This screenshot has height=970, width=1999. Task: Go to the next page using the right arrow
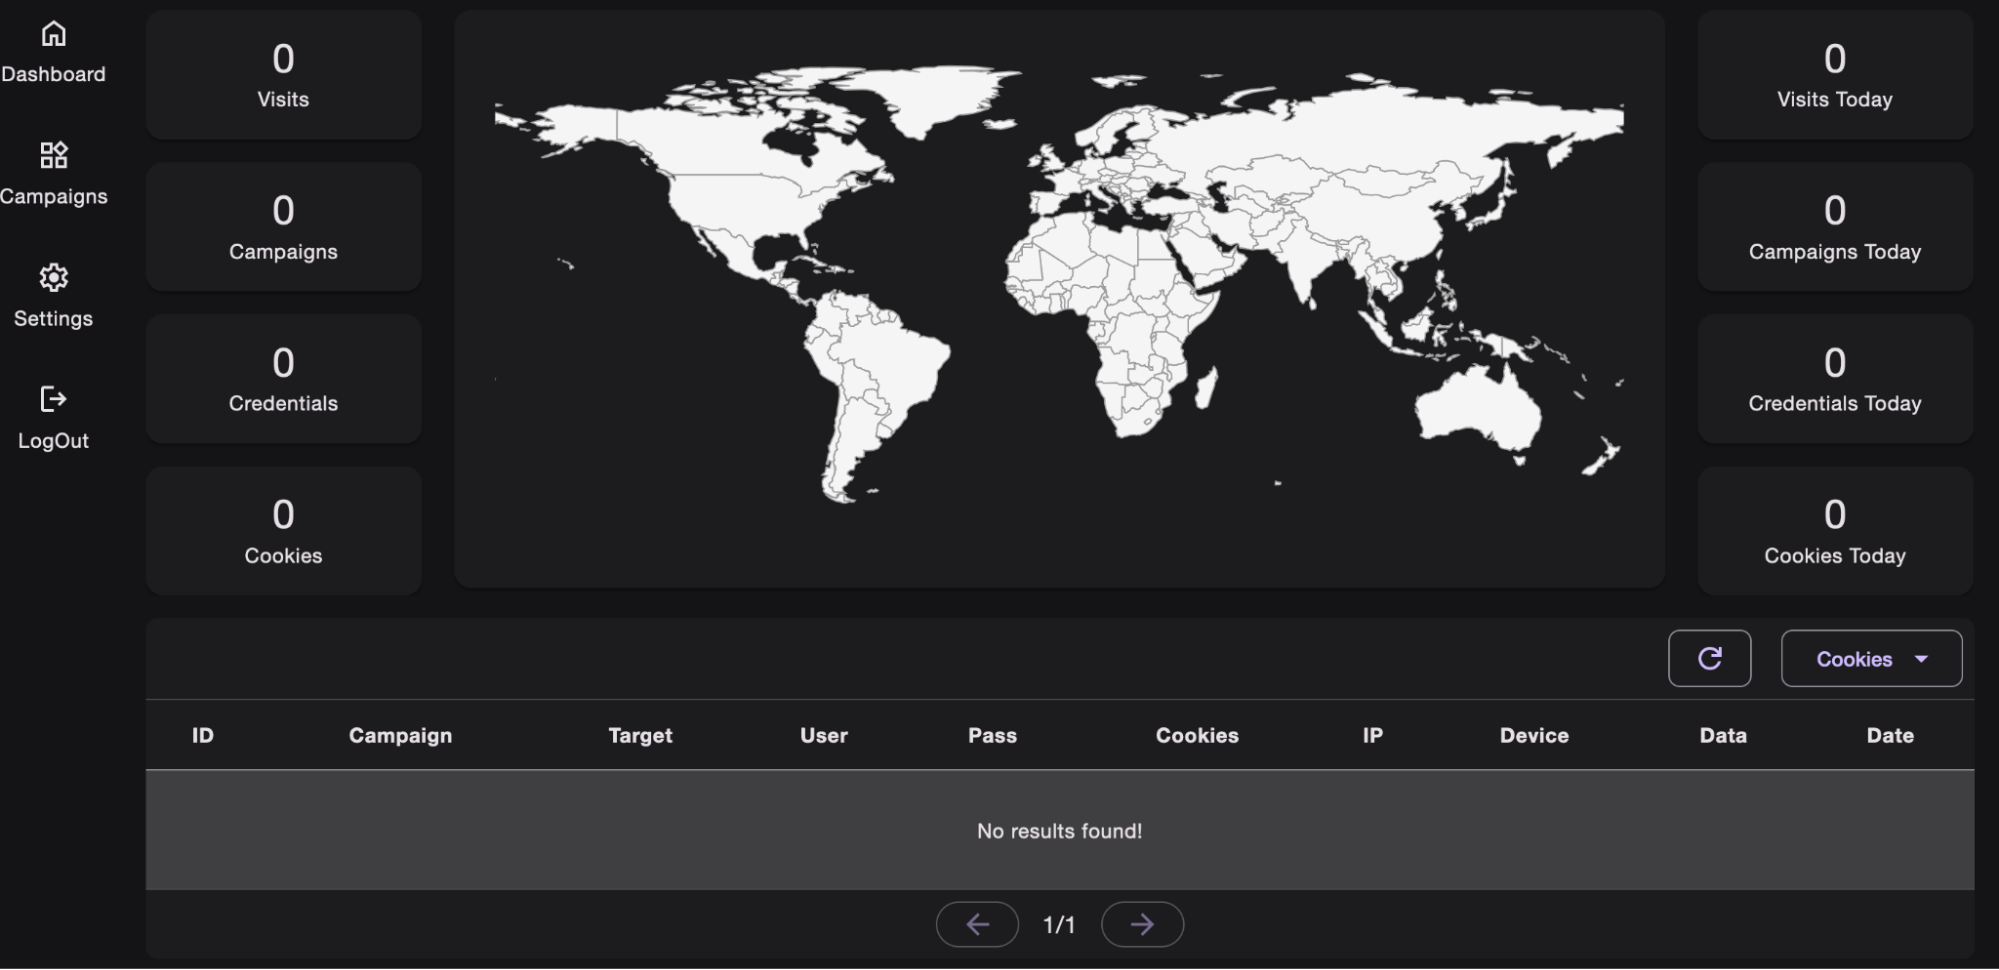click(x=1142, y=924)
